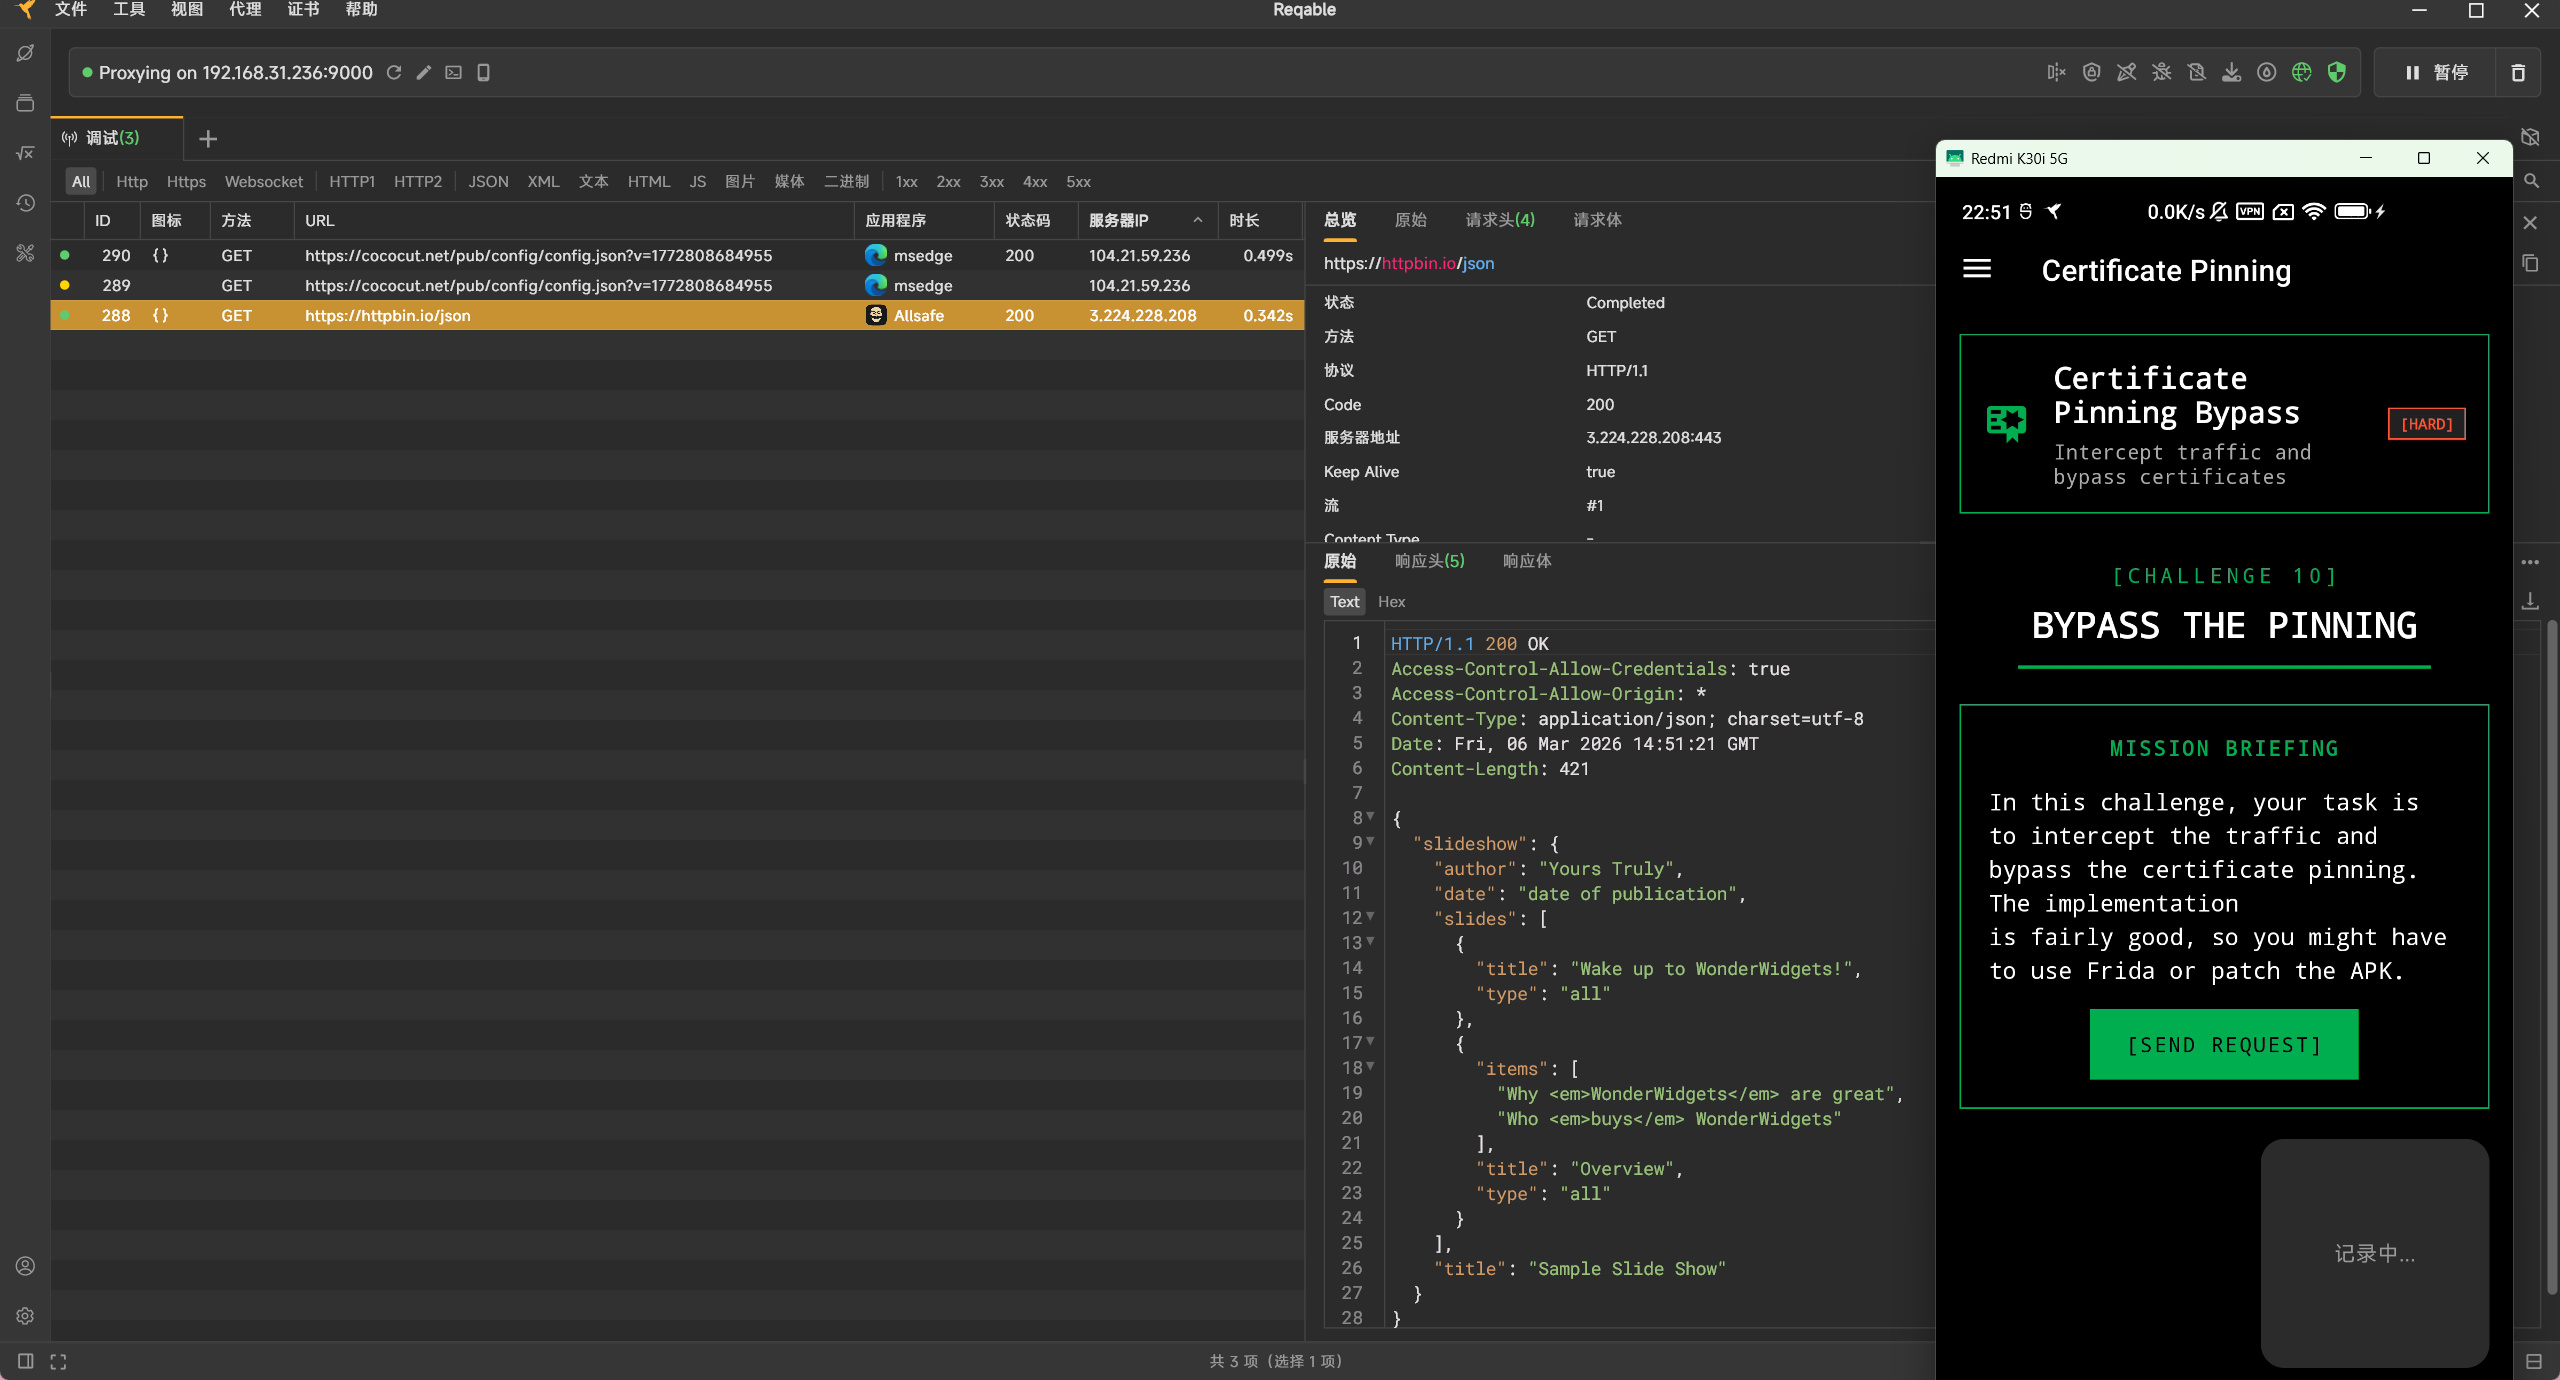The height and width of the screenshot is (1380, 2560).
Task: Collapse the "slides" array fold arrow at line 12
Action: pyautogui.click(x=1370, y=916)
